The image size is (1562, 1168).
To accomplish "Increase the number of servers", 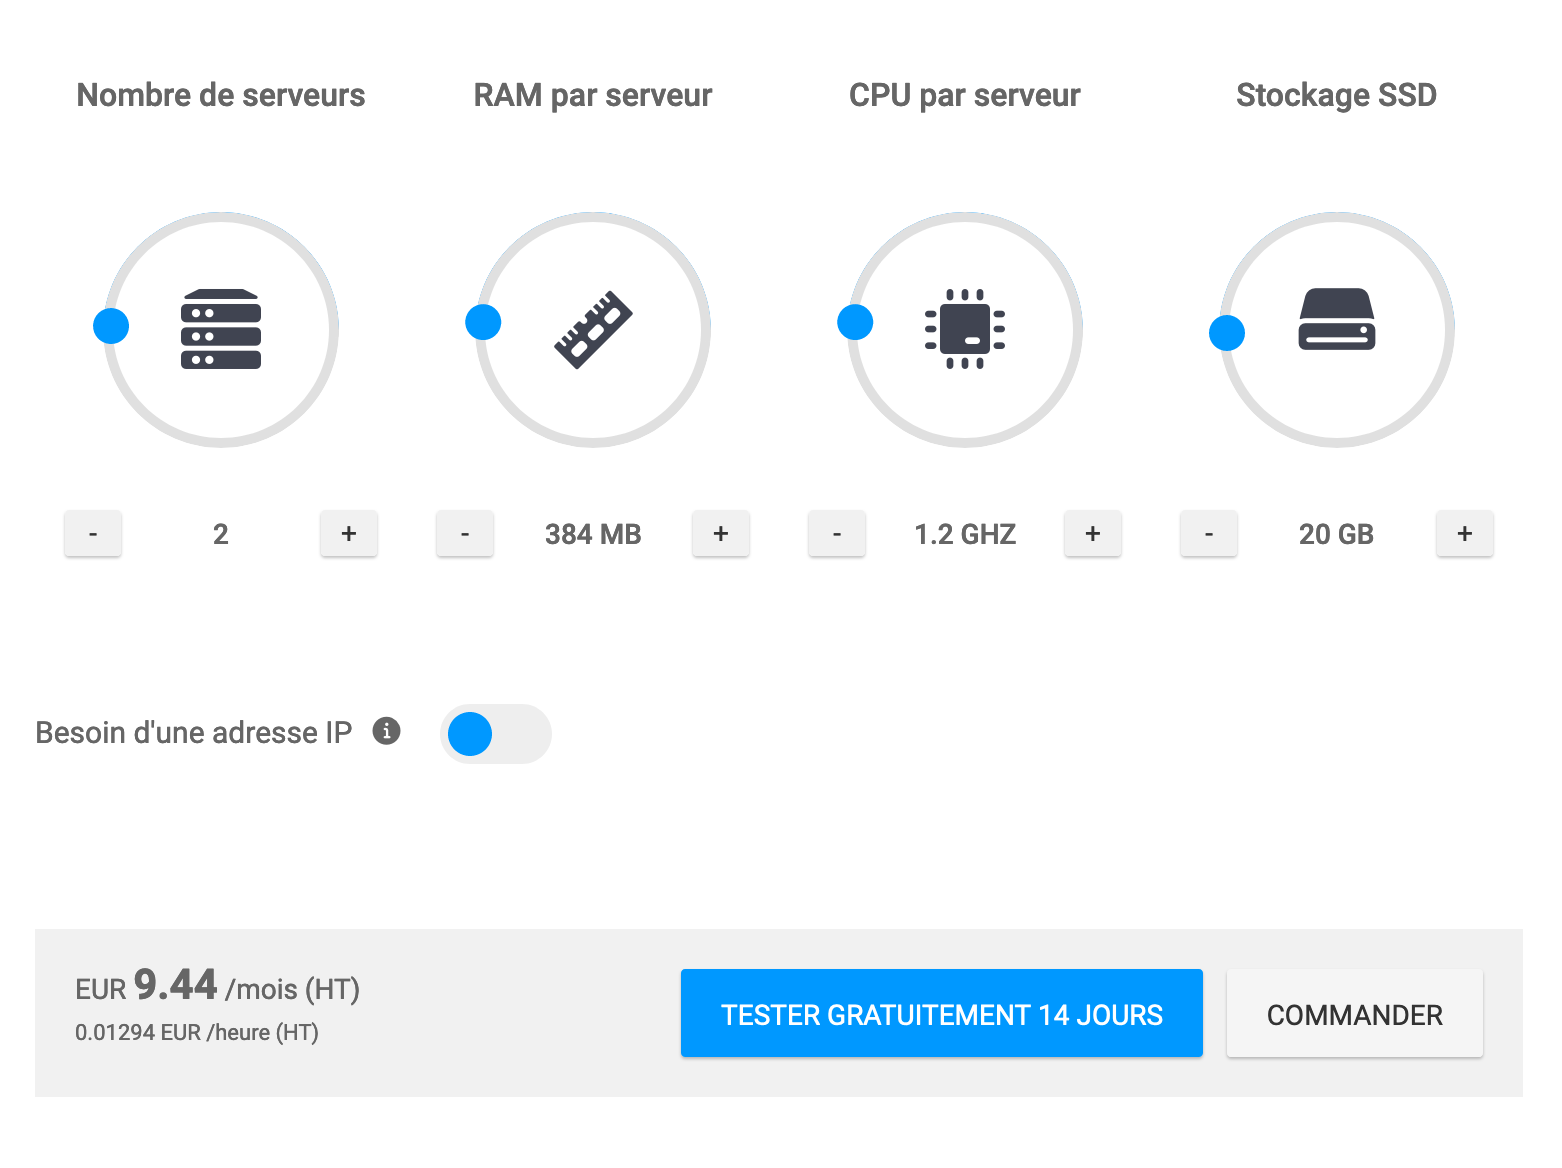I will coord(349,534).
